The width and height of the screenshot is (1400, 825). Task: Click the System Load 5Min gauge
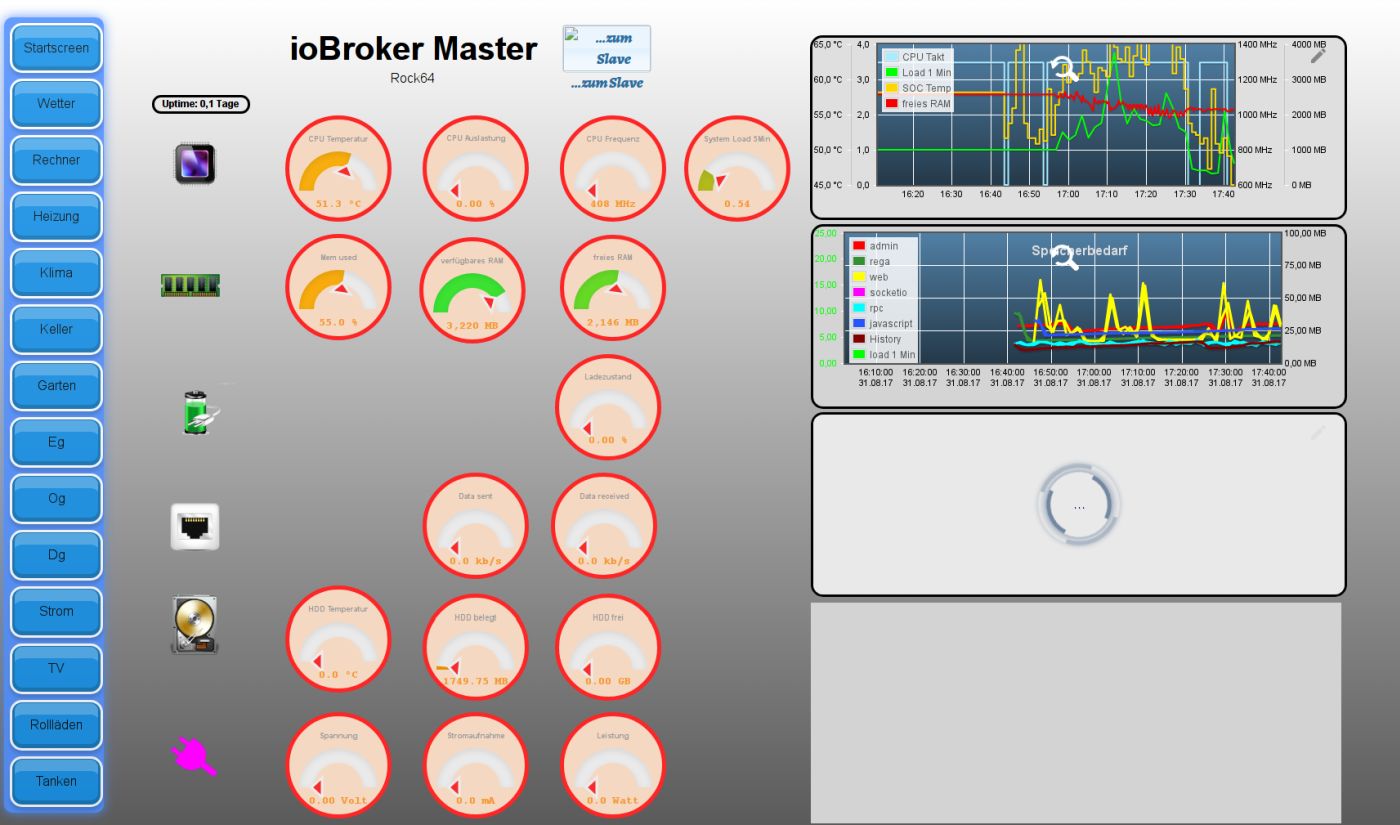[x=737, y=169]
